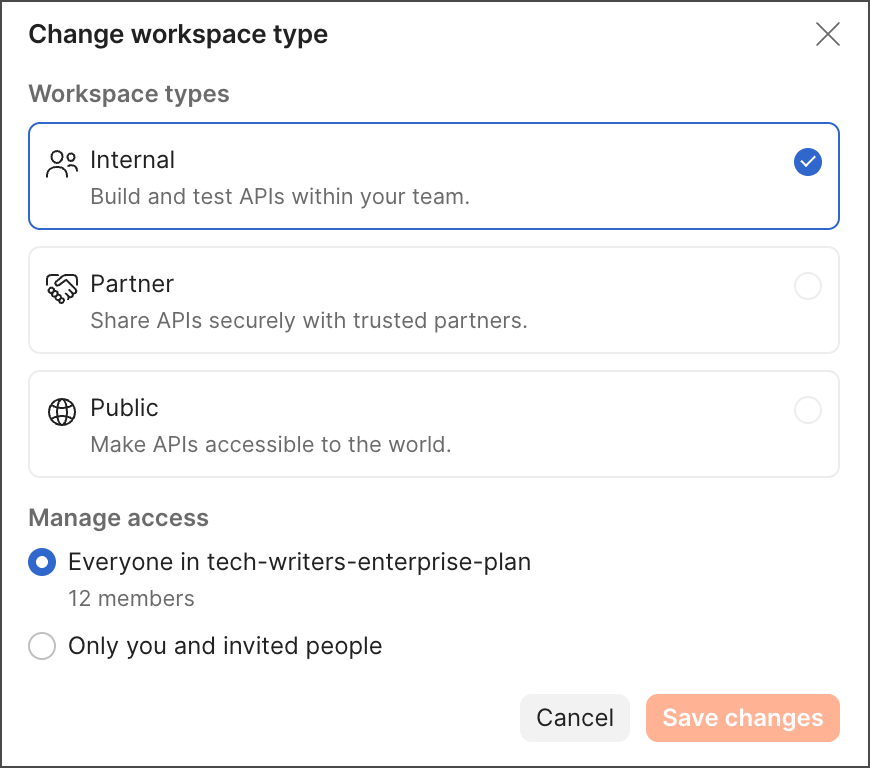Click the Partner handshake icon

pyautogui.click(x=62, y=289)
